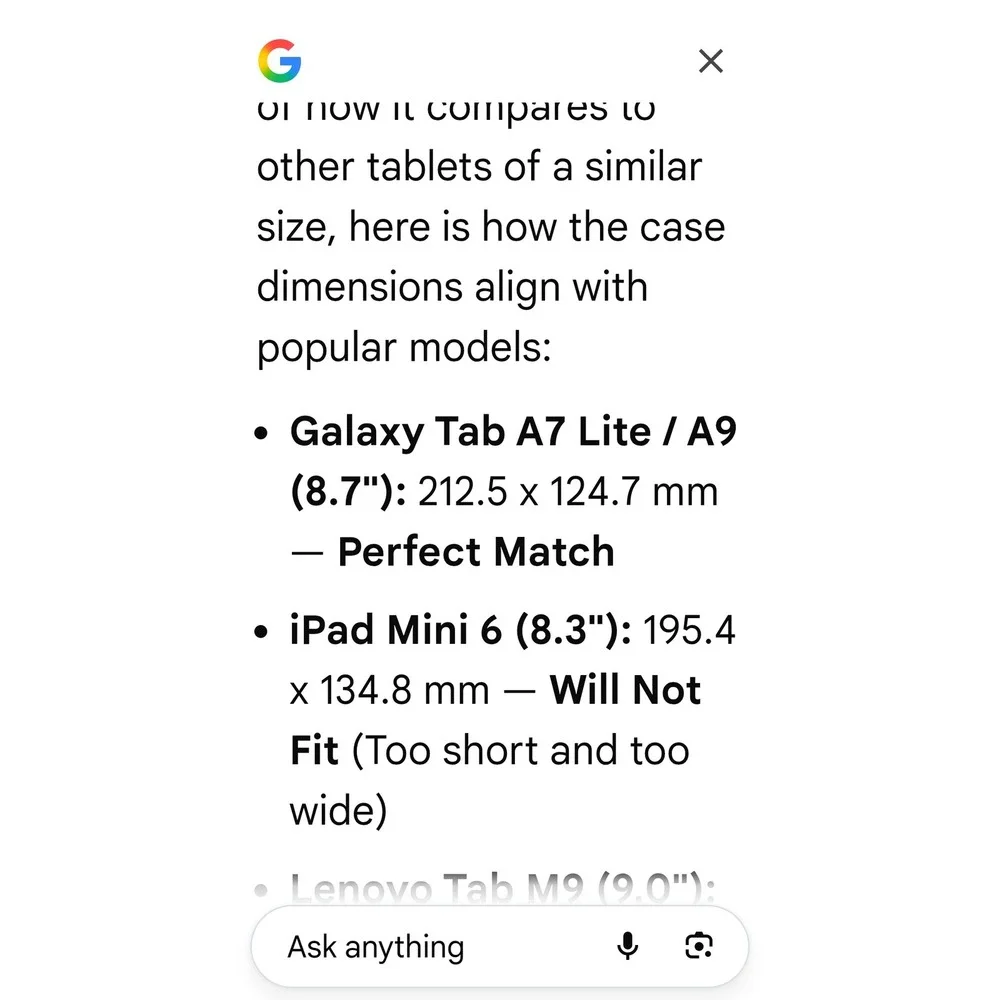Viewport: 1000px width, 1000px height.
Task: Close the Google AI overlay
Action: (710, 61)
